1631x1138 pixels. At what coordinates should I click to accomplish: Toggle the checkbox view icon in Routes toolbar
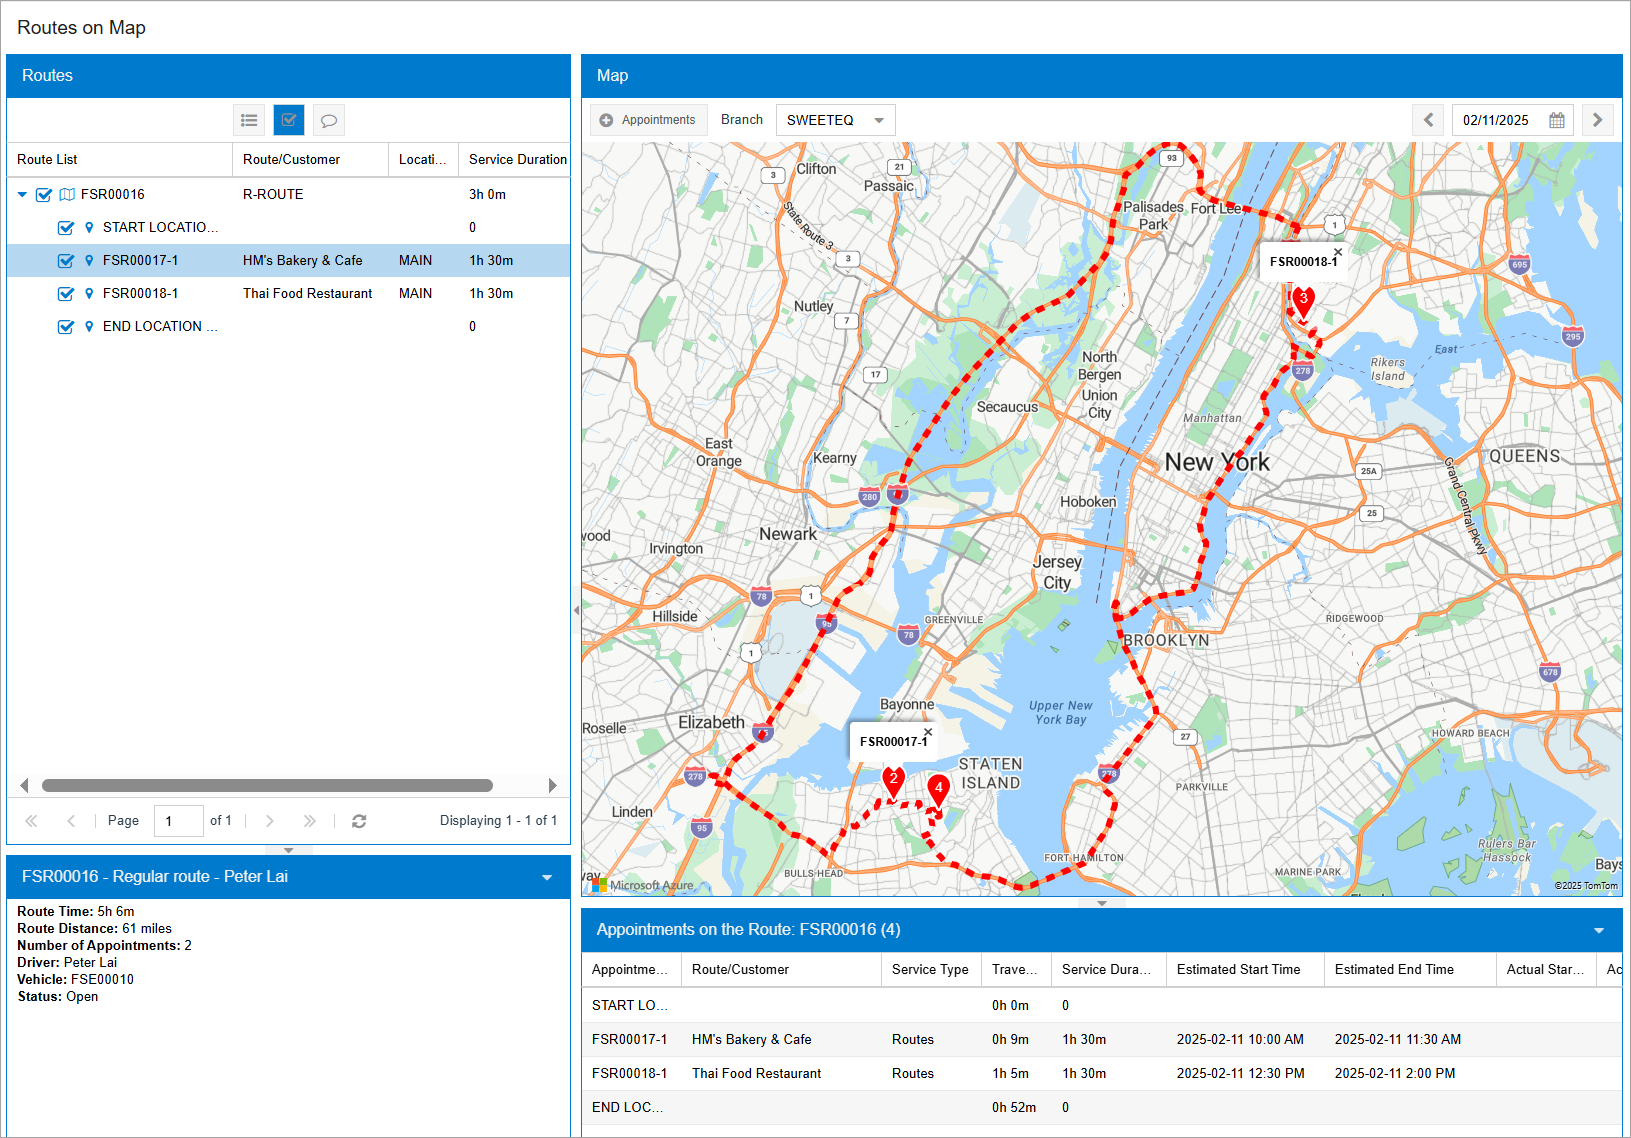(289, 120)
